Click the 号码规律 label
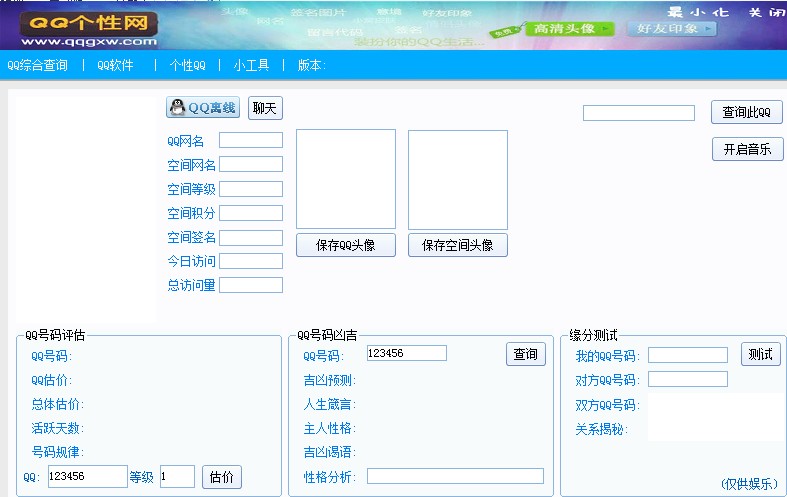The height and width of the screenshot is (497, 787). pyautogui.click(x=57, y=452)
